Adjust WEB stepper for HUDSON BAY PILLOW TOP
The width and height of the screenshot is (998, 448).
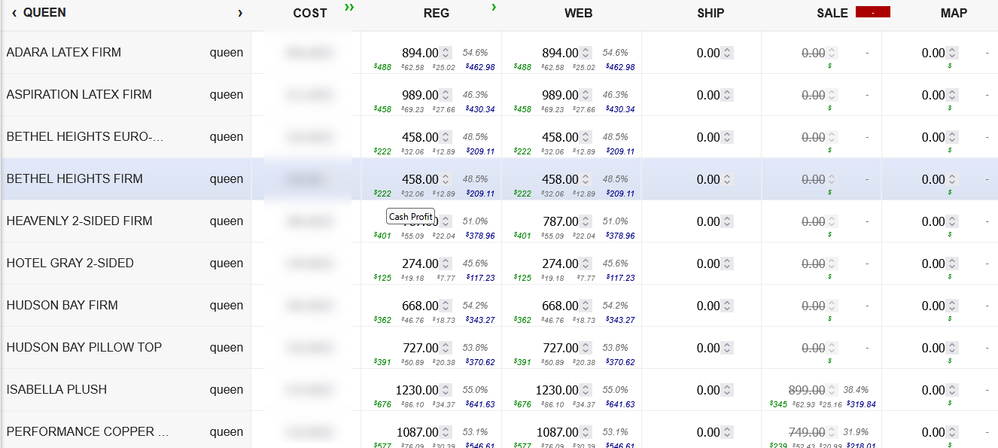coord(586,348)
